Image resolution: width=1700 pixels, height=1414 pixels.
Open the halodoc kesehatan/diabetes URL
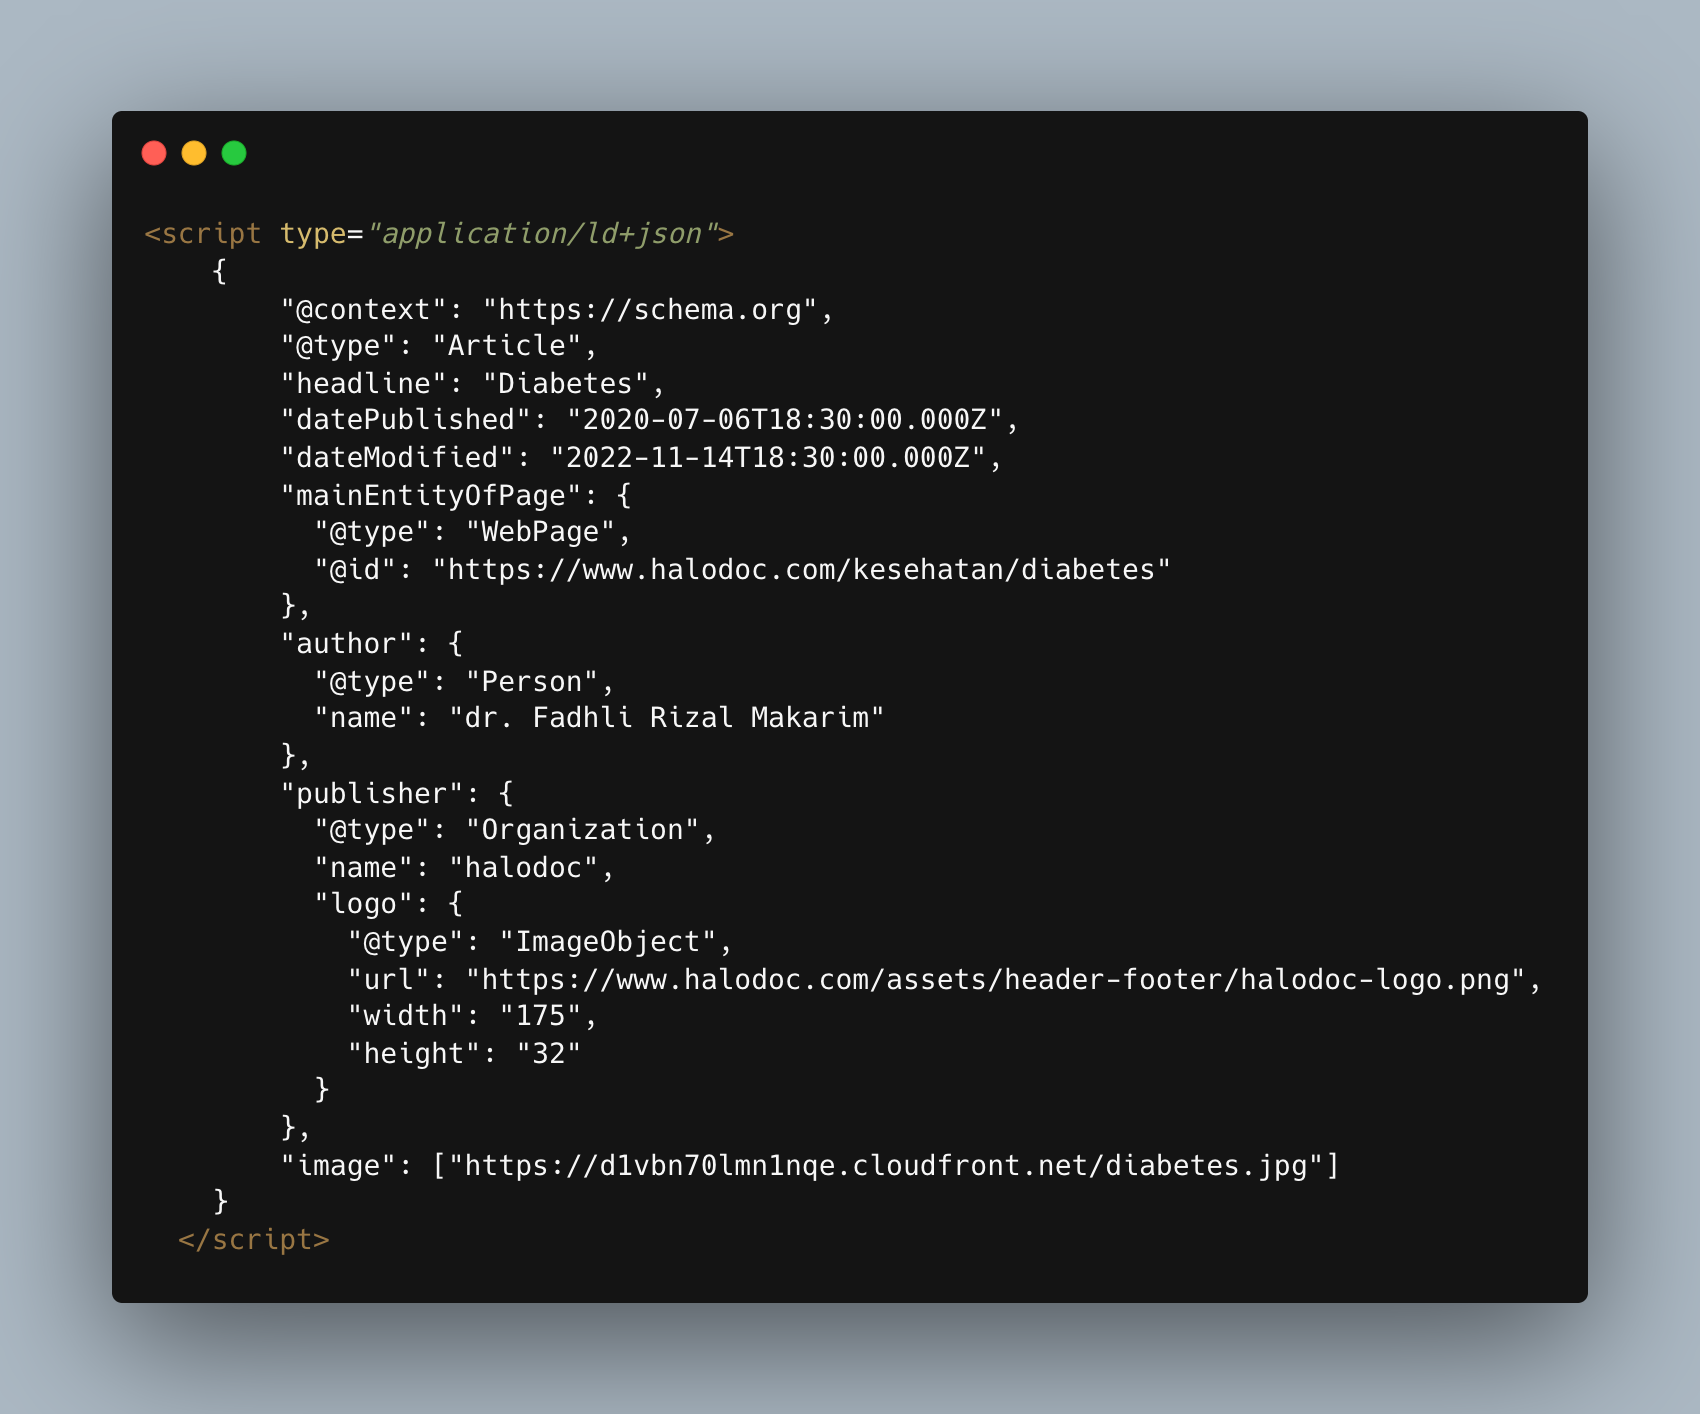(801, 570)
